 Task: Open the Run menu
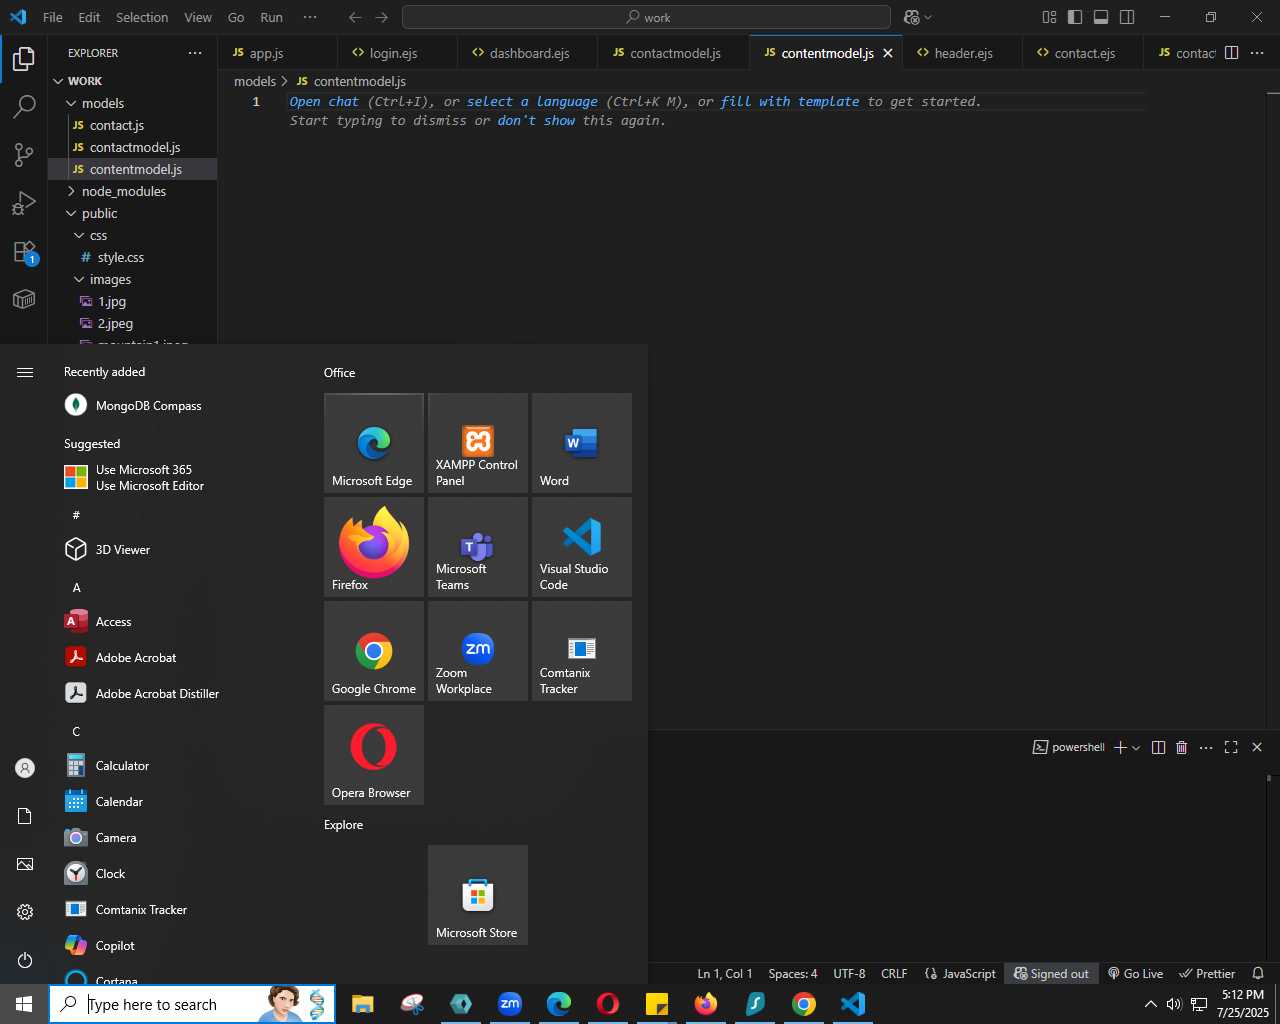[x=271, y=17]
